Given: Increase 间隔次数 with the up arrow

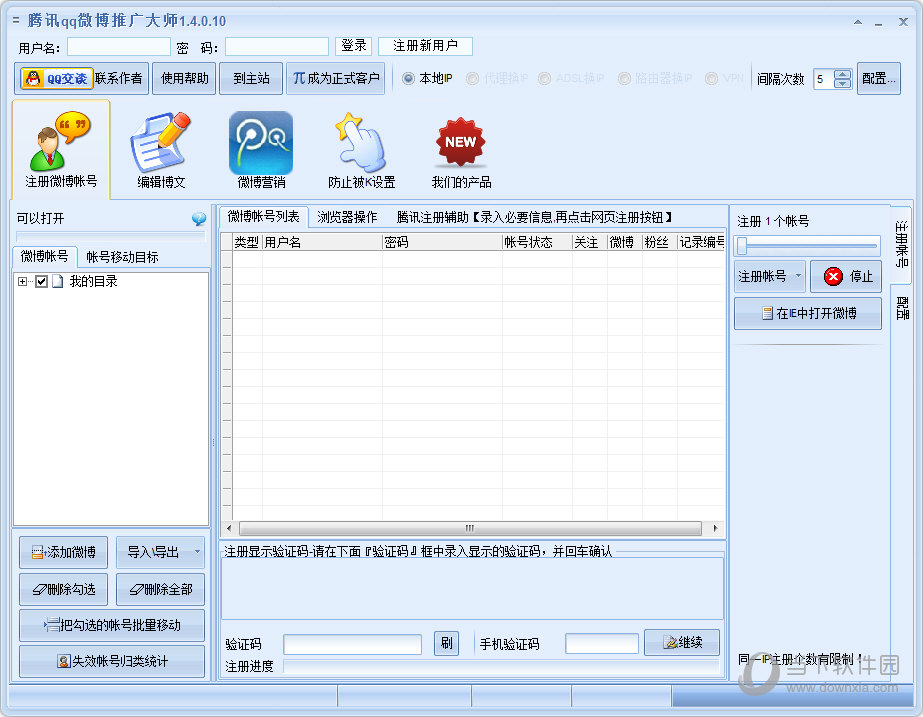Looking at the screenshot, I should point(843,74).
